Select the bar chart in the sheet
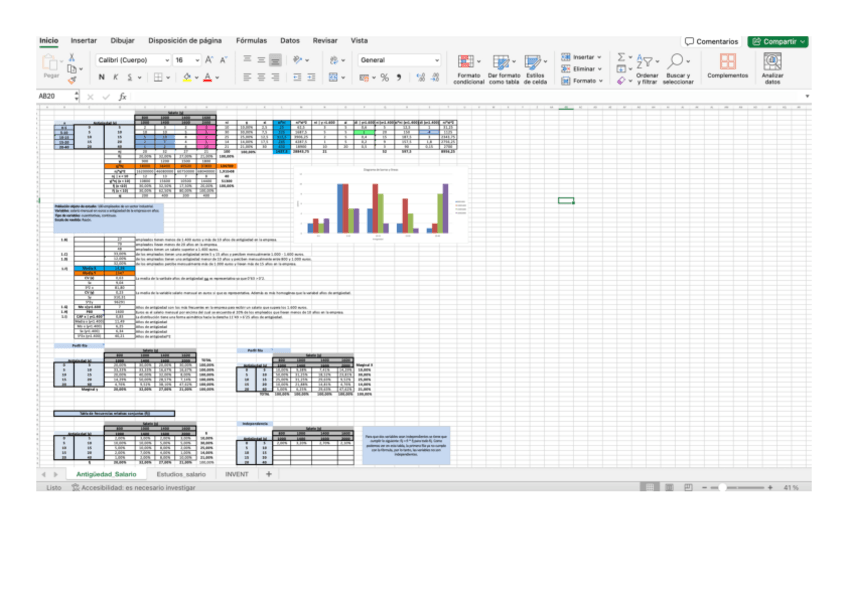 381,204
